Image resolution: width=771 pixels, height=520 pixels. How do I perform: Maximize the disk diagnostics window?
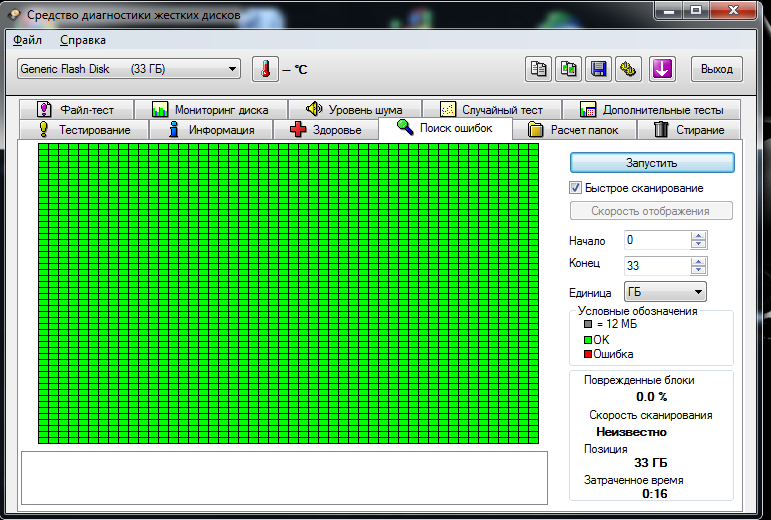coord(696,10)
